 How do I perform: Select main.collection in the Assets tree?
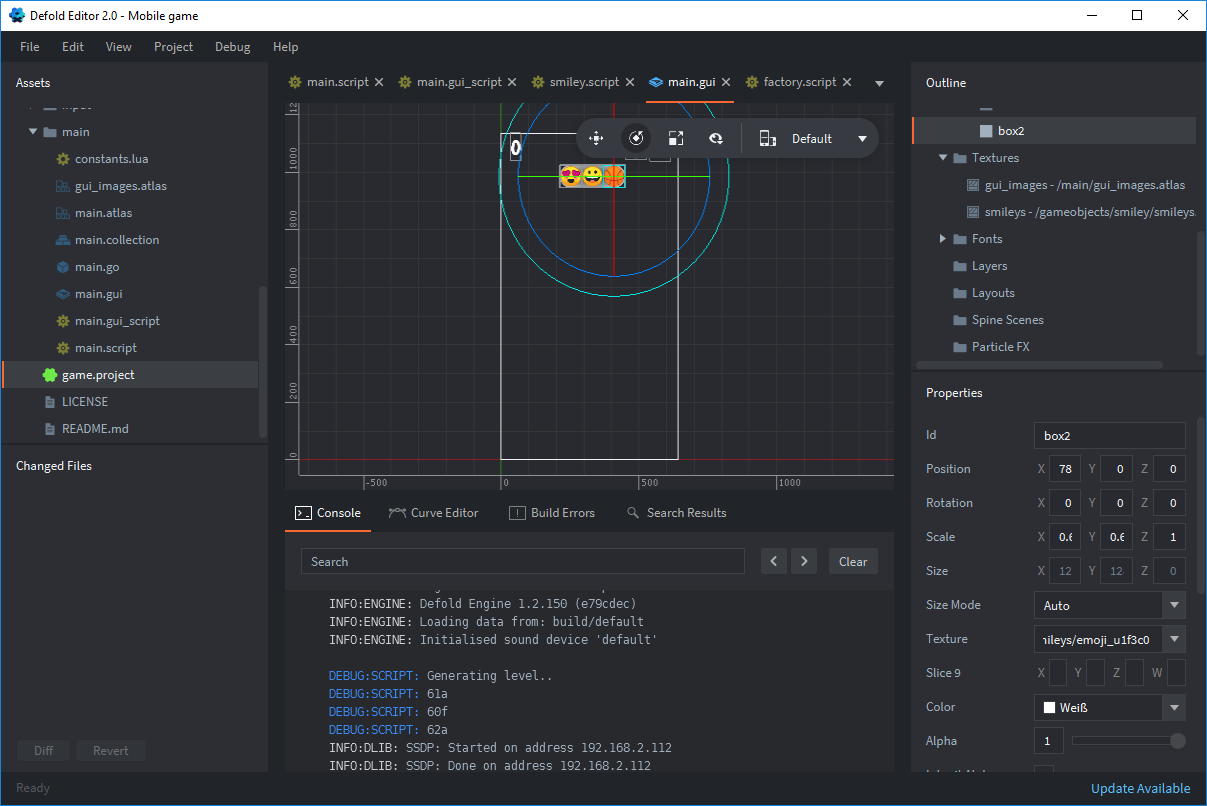117,240
